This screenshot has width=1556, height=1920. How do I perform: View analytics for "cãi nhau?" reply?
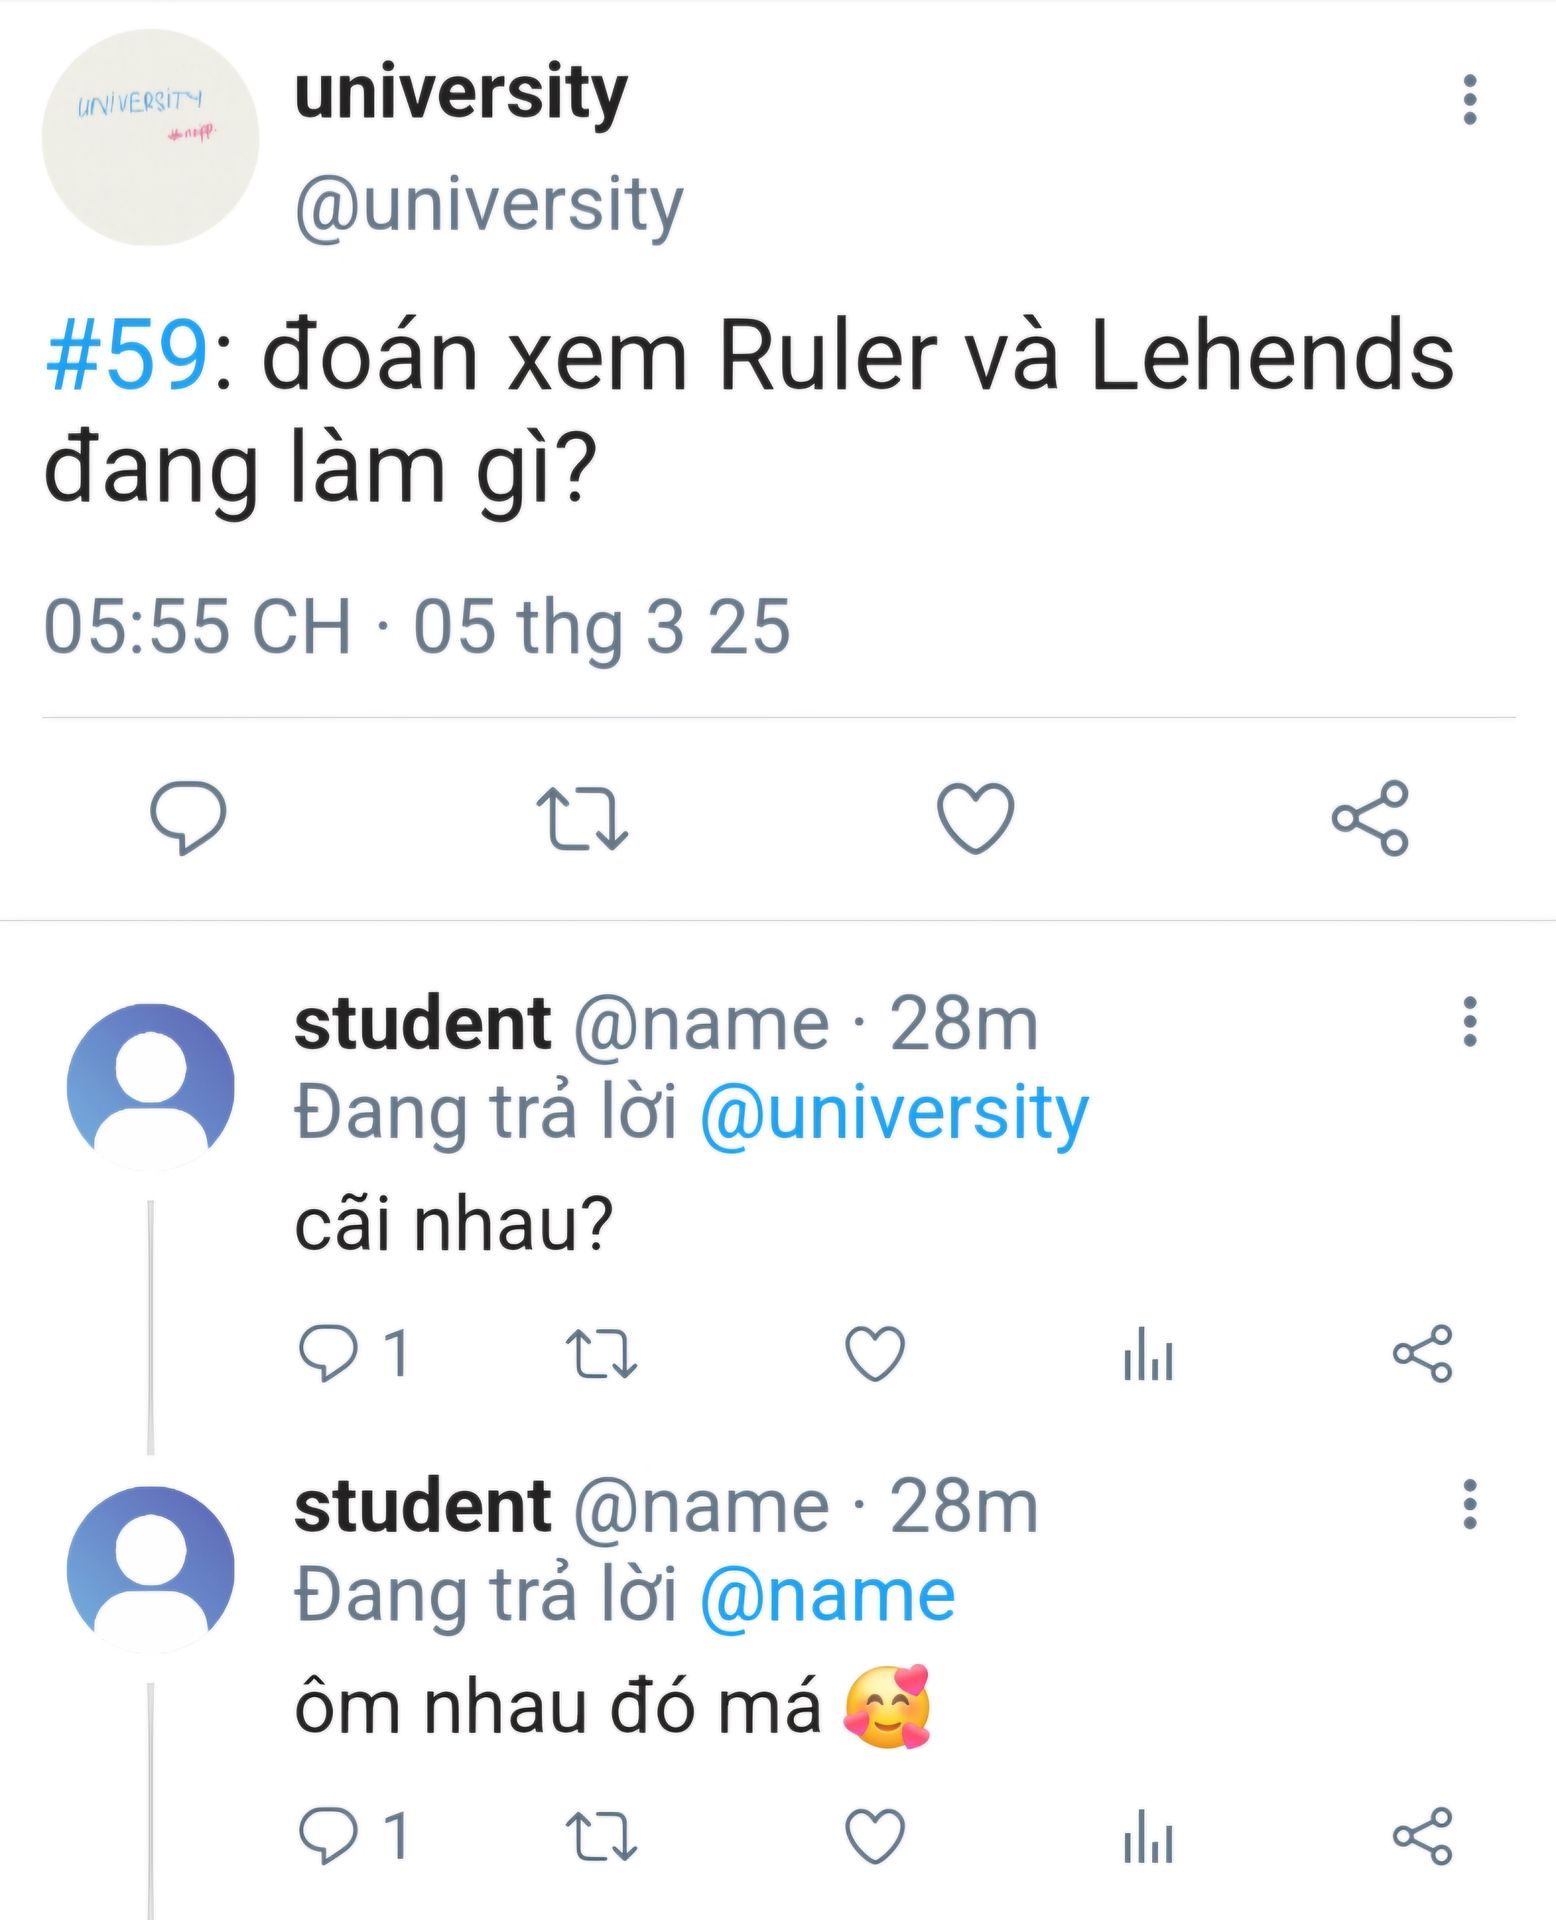pos(1148,1353)
